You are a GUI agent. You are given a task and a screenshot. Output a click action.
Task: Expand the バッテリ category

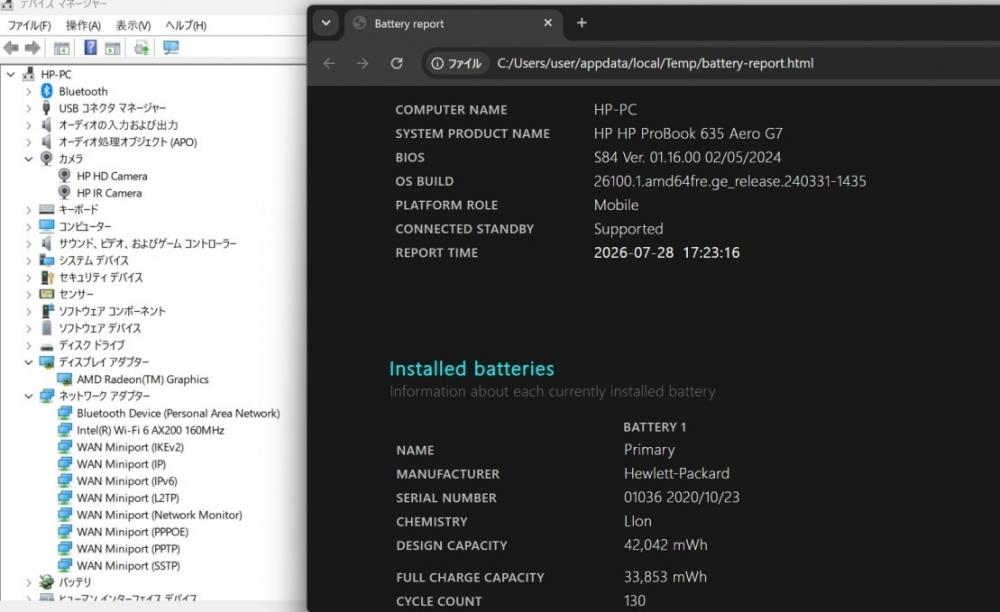[x=29, y=583]
